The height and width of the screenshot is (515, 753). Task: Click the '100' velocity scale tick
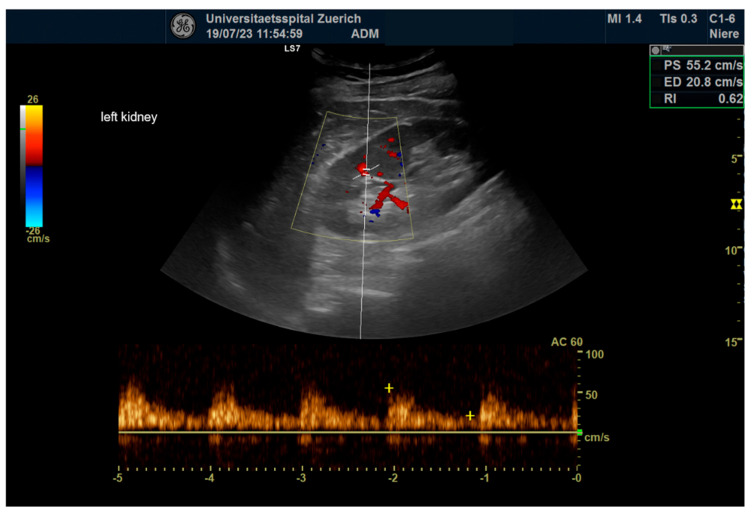pos(595,355)
